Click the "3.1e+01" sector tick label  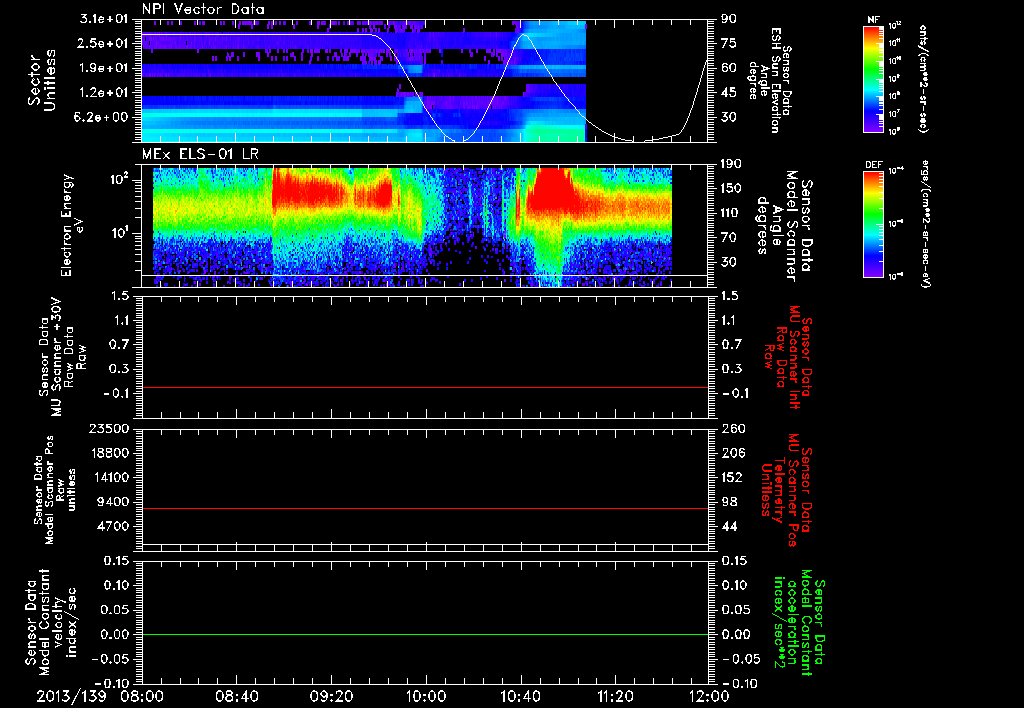[x=104, y=19]
